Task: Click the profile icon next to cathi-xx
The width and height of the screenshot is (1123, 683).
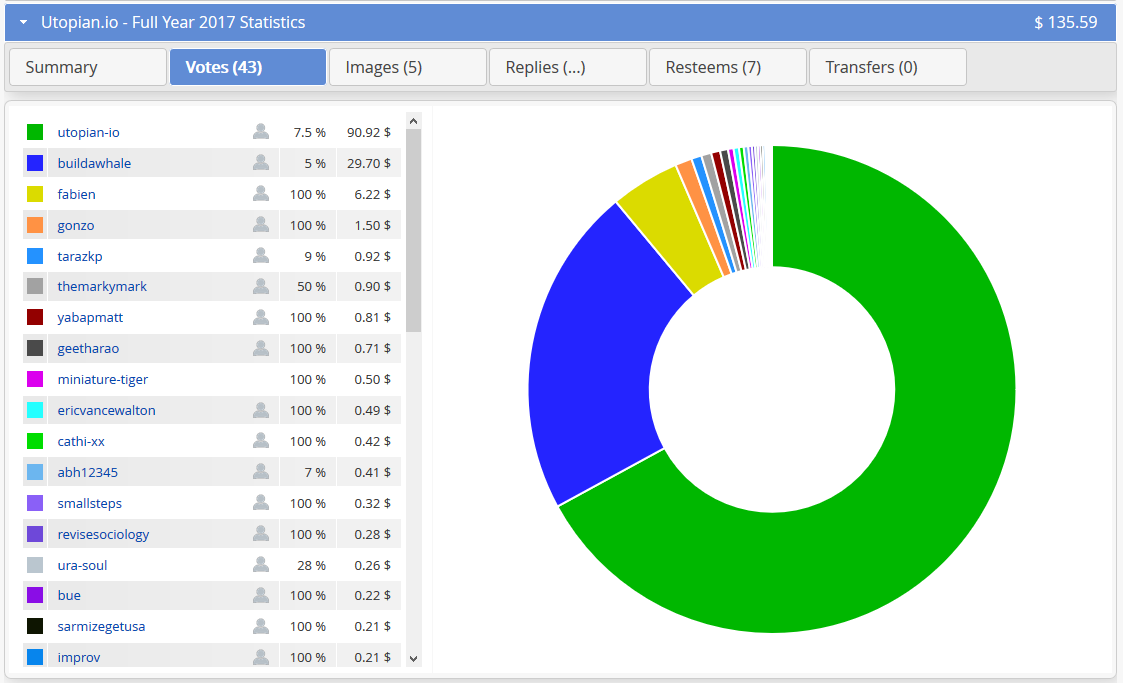Action: click(261, 441)
